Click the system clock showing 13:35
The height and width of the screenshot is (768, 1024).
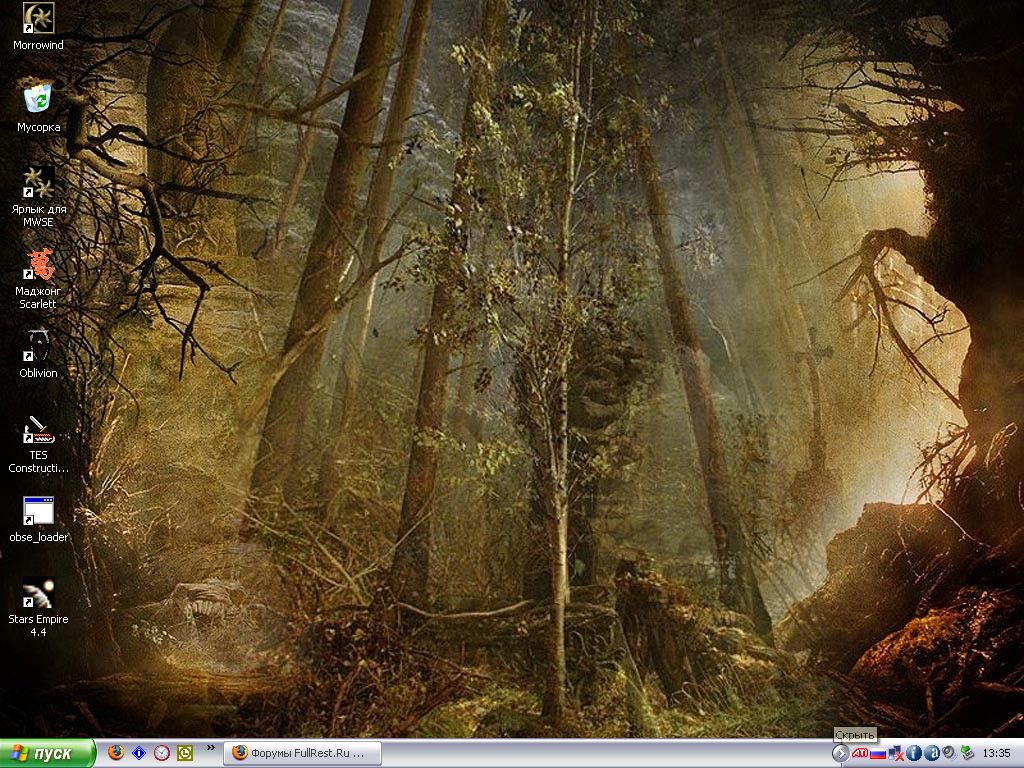coord(996,753)
